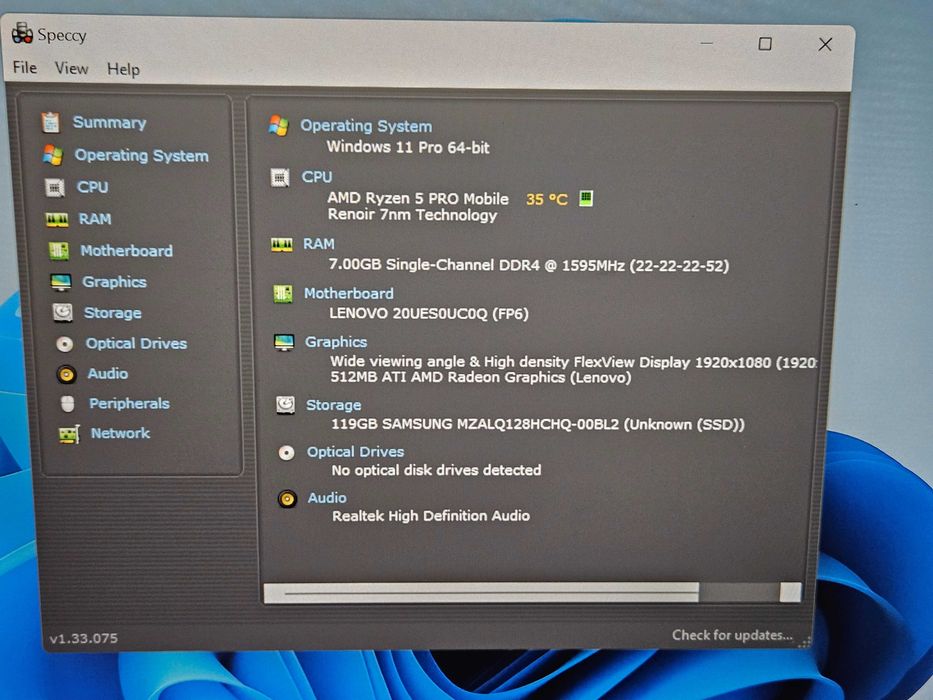Screen dimensions: 933x700
Task: Click the Peripherals mouse icon in sidebar
Action: point(68,404)
